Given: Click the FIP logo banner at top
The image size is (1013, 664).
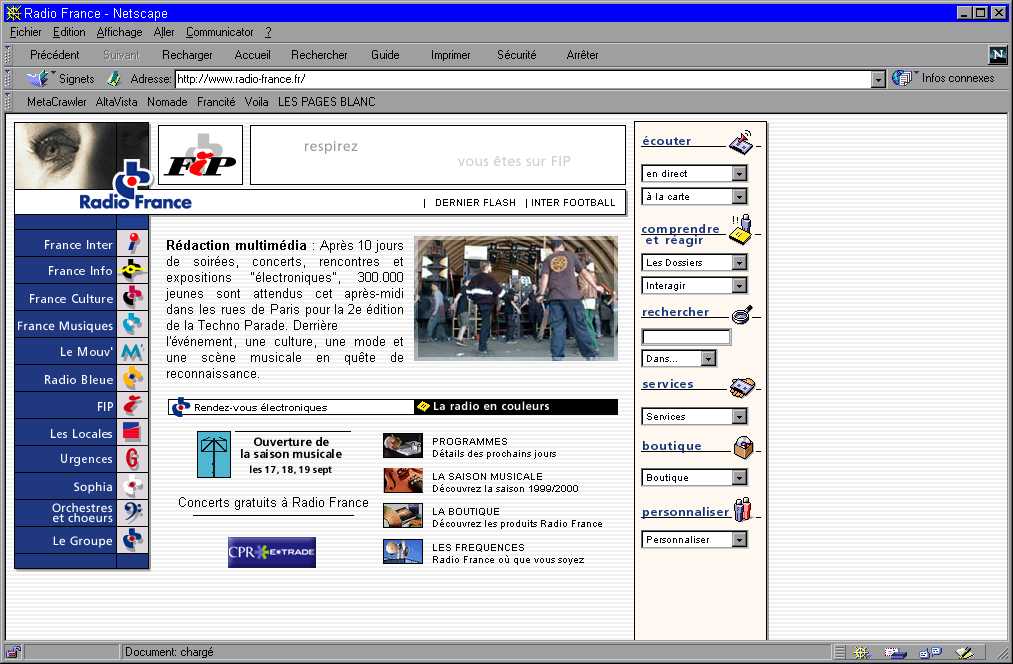Looking at the screenshot, I should tap(200, 155).
